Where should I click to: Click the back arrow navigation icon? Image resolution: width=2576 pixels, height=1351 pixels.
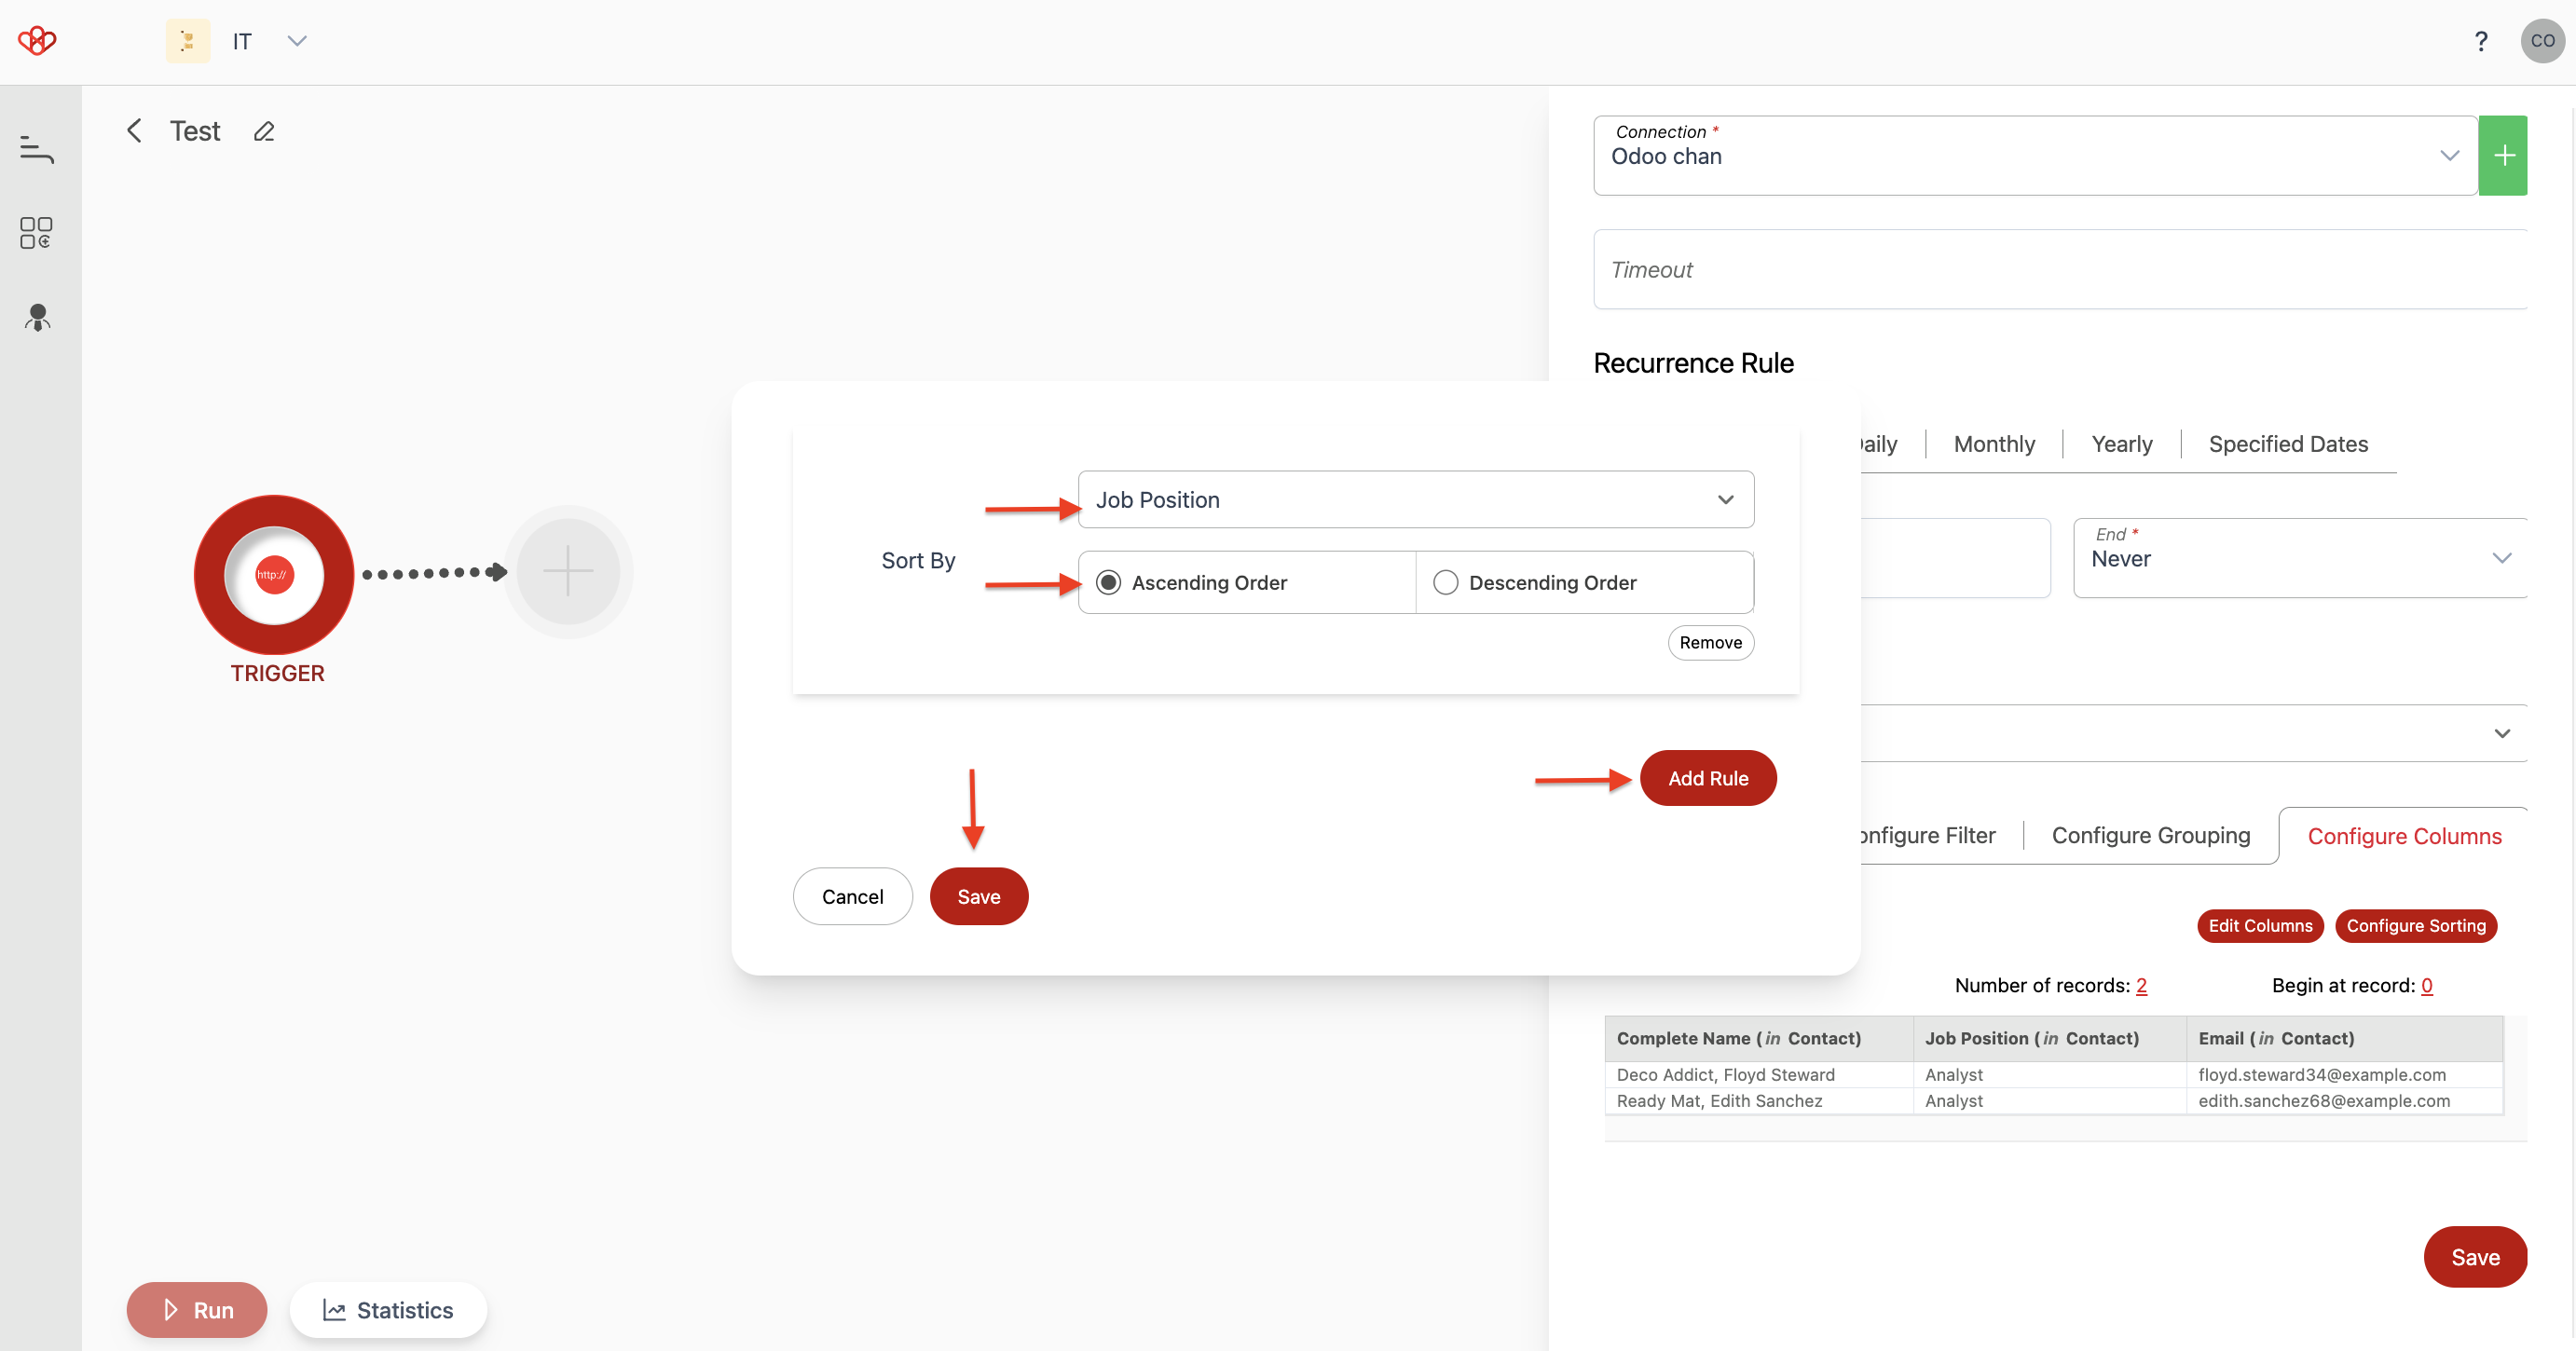[x=134, y=130]
